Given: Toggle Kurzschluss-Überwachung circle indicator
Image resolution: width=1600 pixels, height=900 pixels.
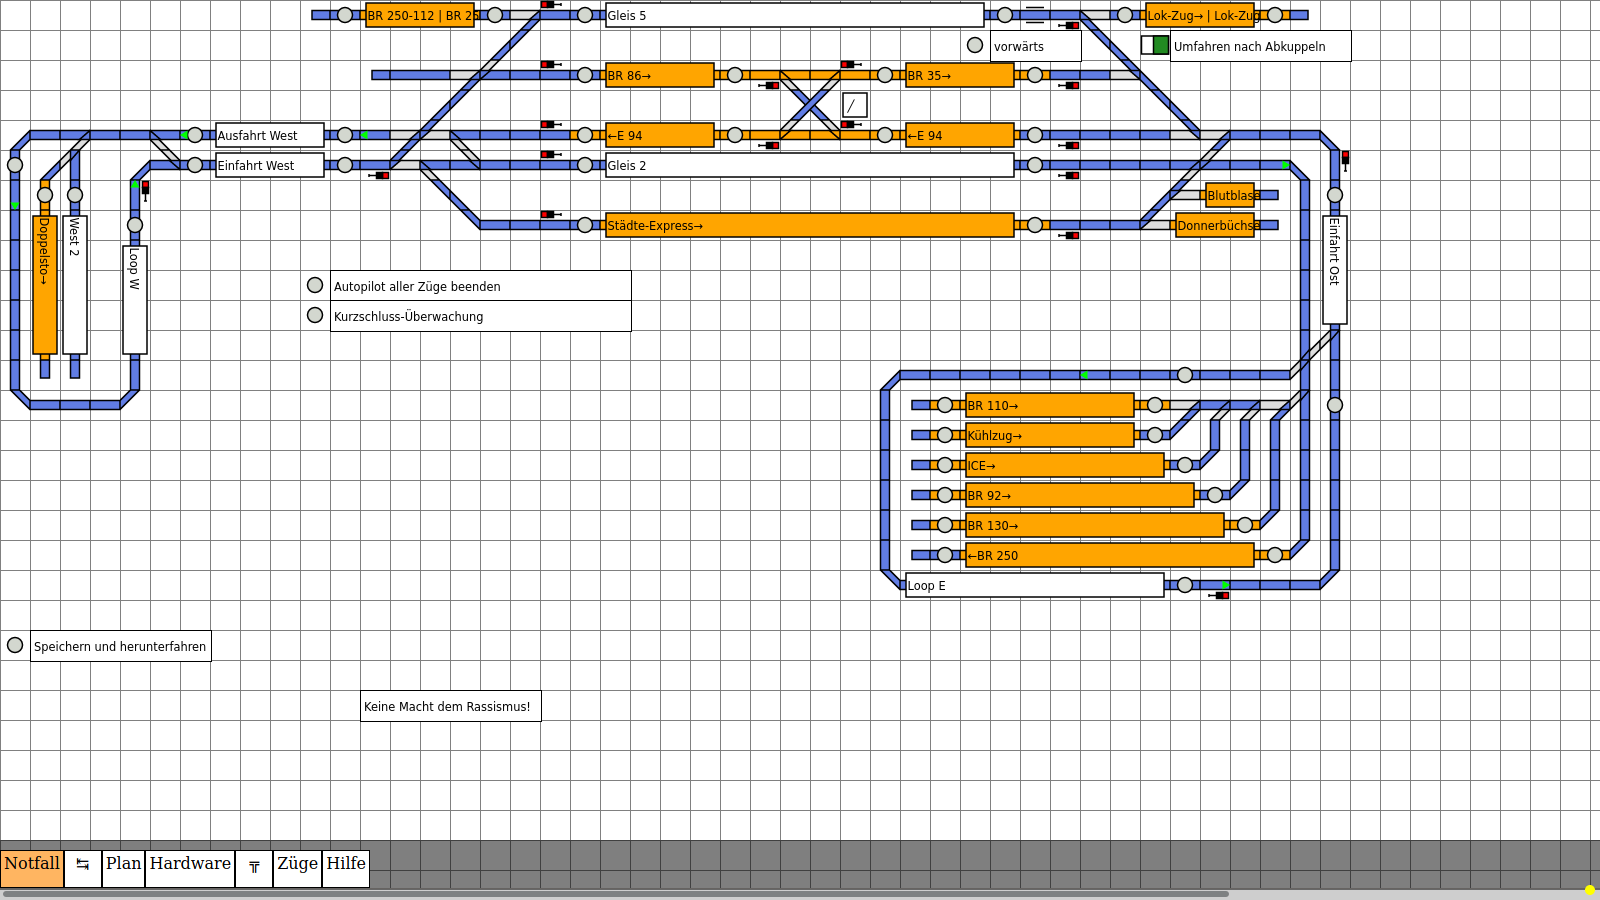Looking at the screenshot, I should [315, 315].
